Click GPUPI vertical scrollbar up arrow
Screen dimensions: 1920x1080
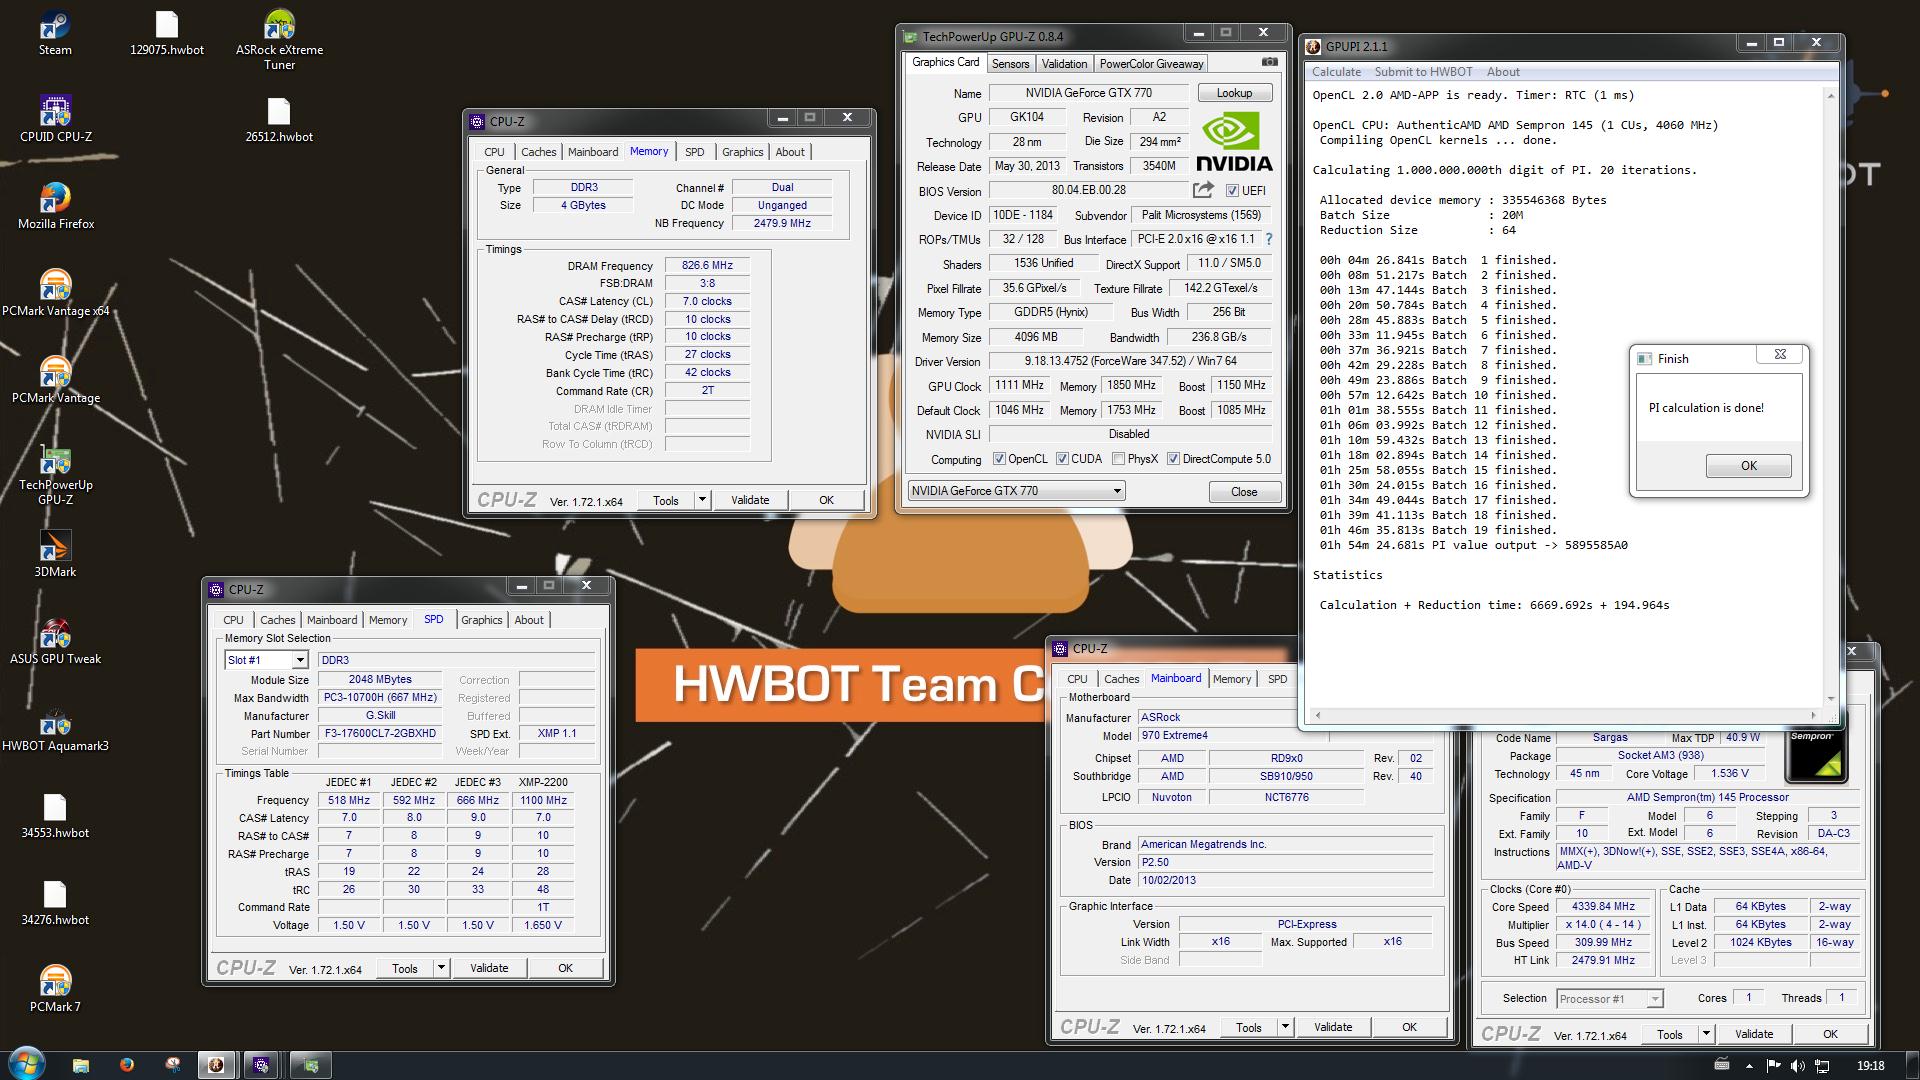click(x=1831, y=95)
